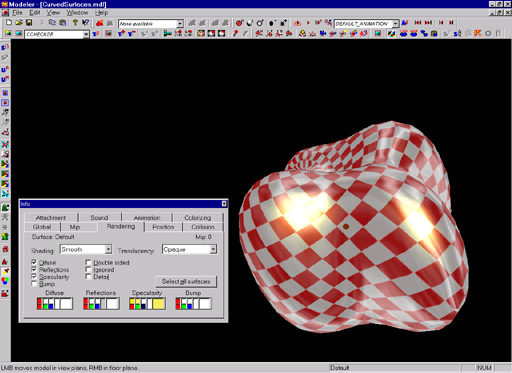Image resolution: width=512 pixels, height=373 pixels.
Task: Open the Window menu
Action: [x=77, y=13]
